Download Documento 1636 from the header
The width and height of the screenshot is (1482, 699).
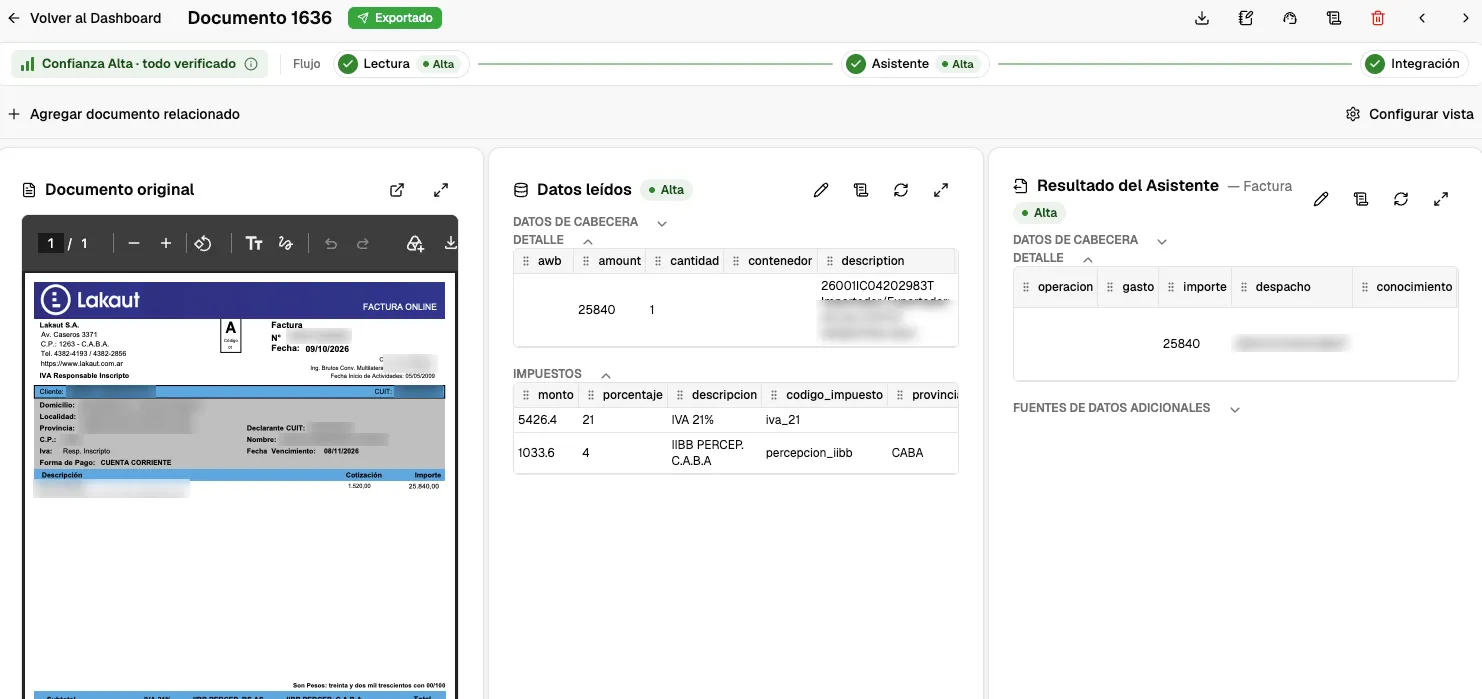coord(1202,18)
